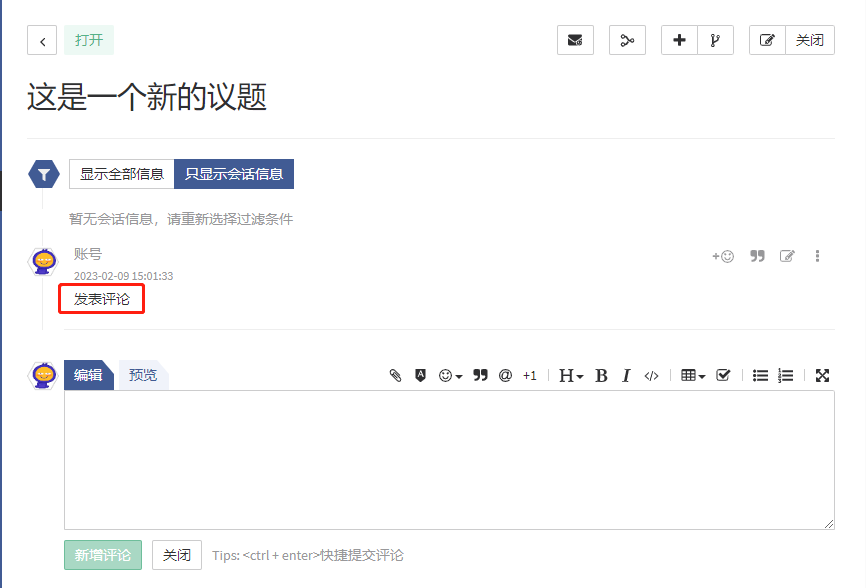Select 显示全部信息 filter option
The image size is (866, 588).
tap(122, 174)
